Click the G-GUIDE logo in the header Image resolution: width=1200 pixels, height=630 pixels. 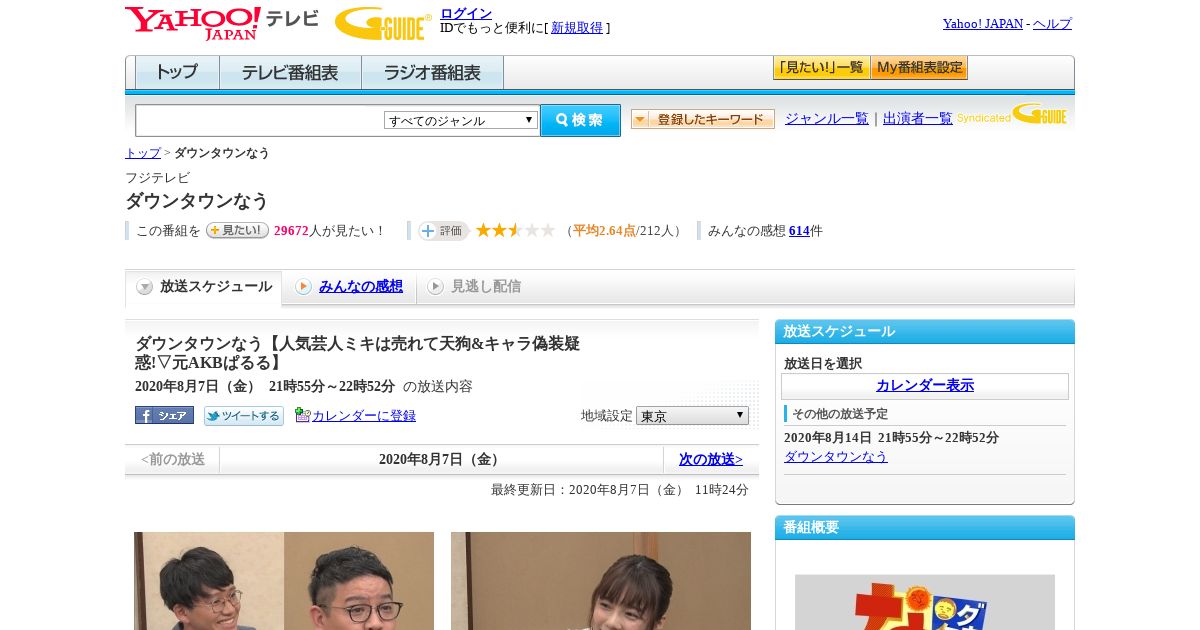pyautogui.click(x=384, y=23)
